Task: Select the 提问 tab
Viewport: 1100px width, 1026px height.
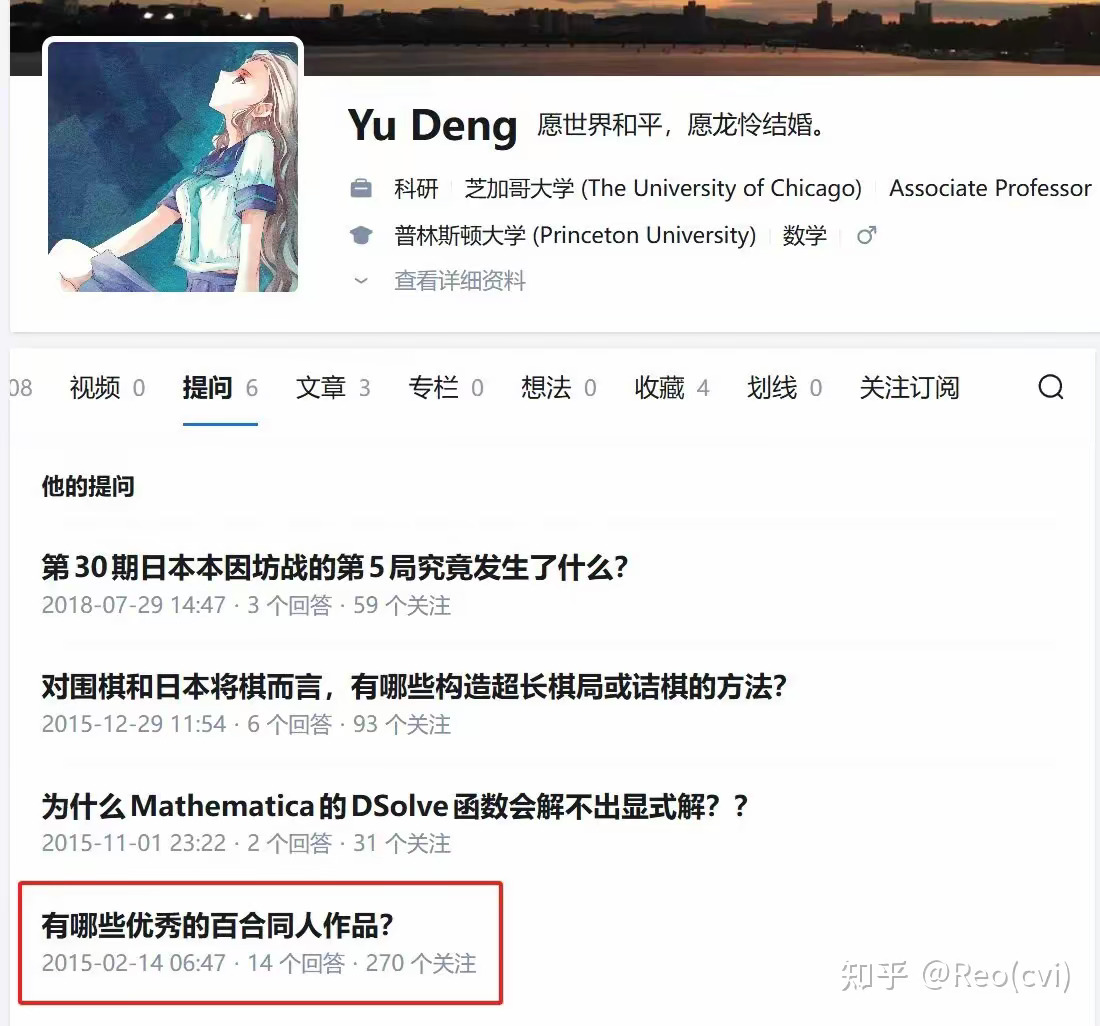Action: click(x=220, y=388)
